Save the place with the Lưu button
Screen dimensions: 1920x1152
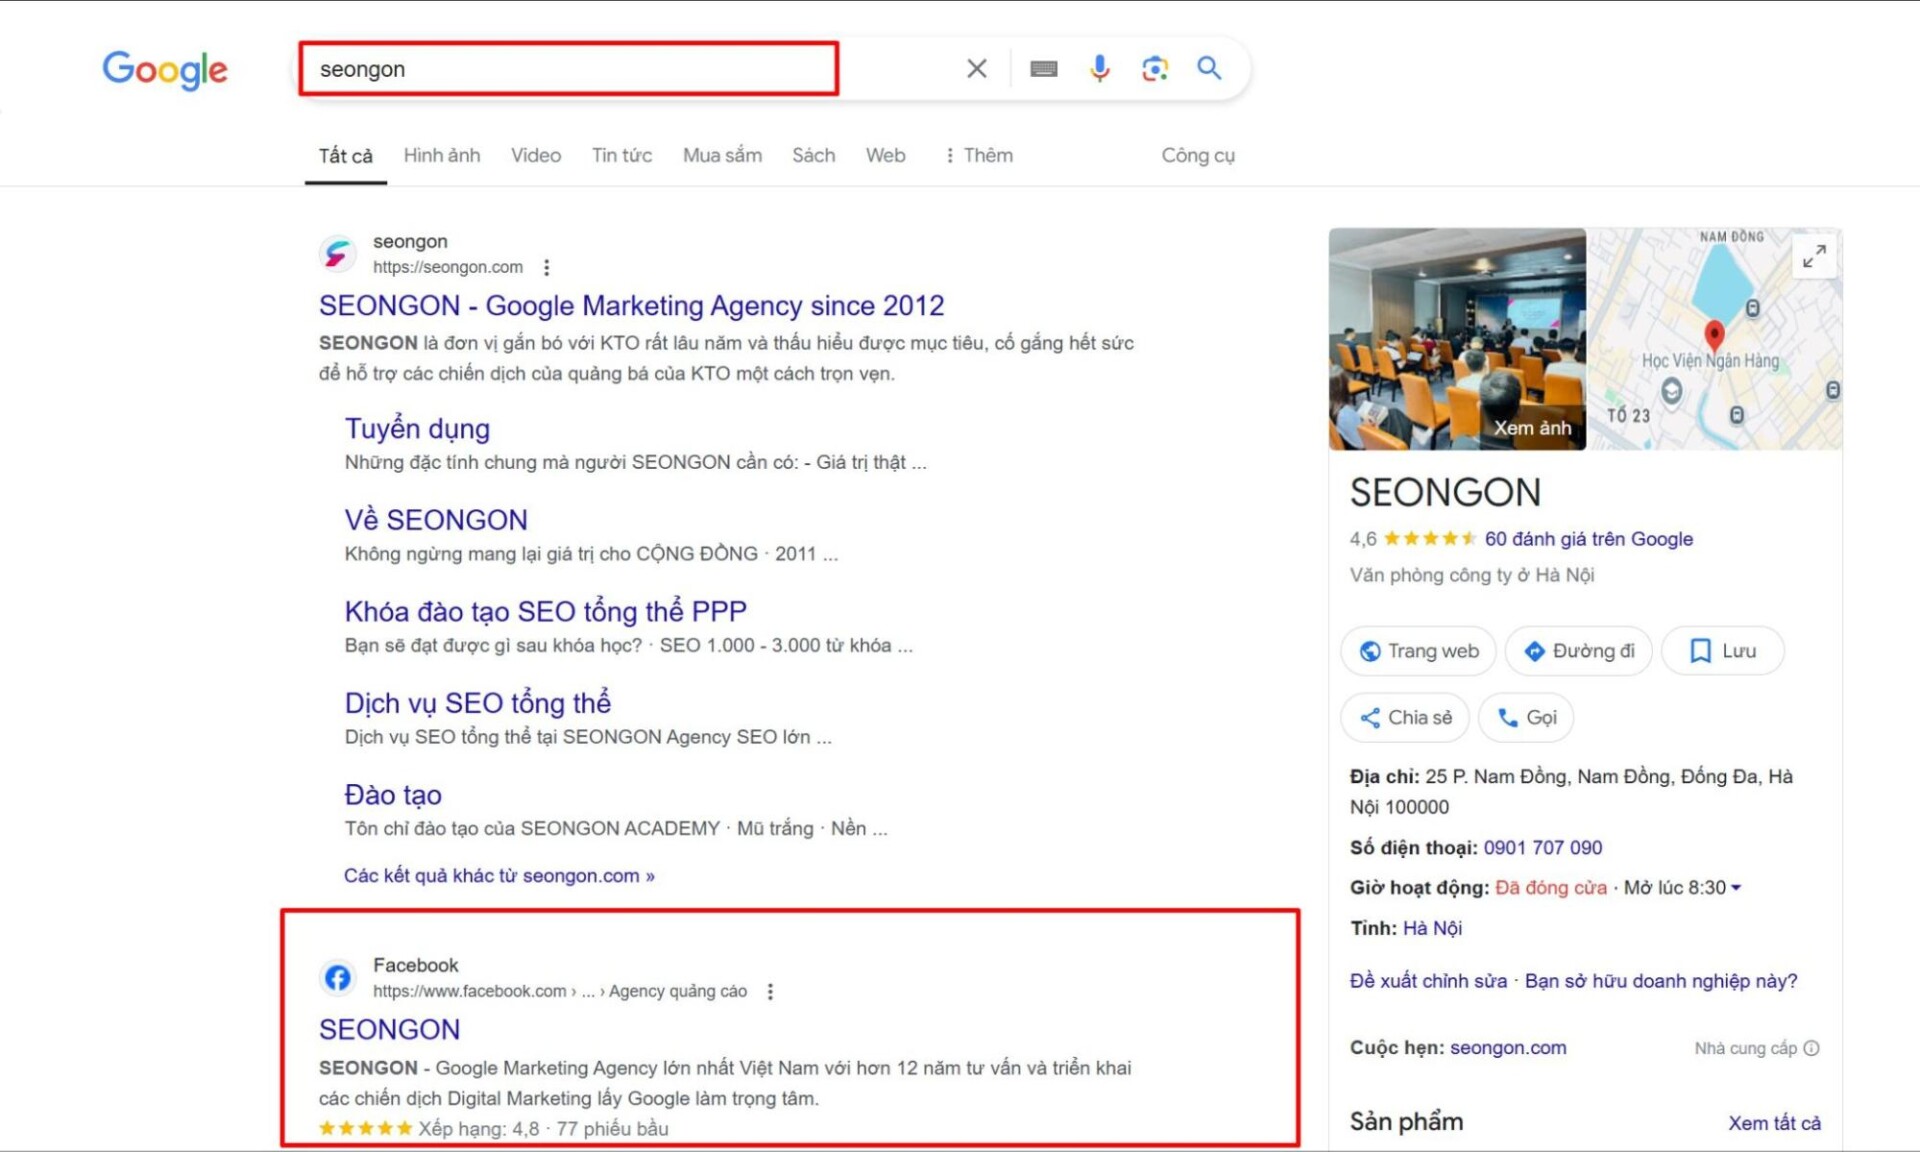point(1722,651)
